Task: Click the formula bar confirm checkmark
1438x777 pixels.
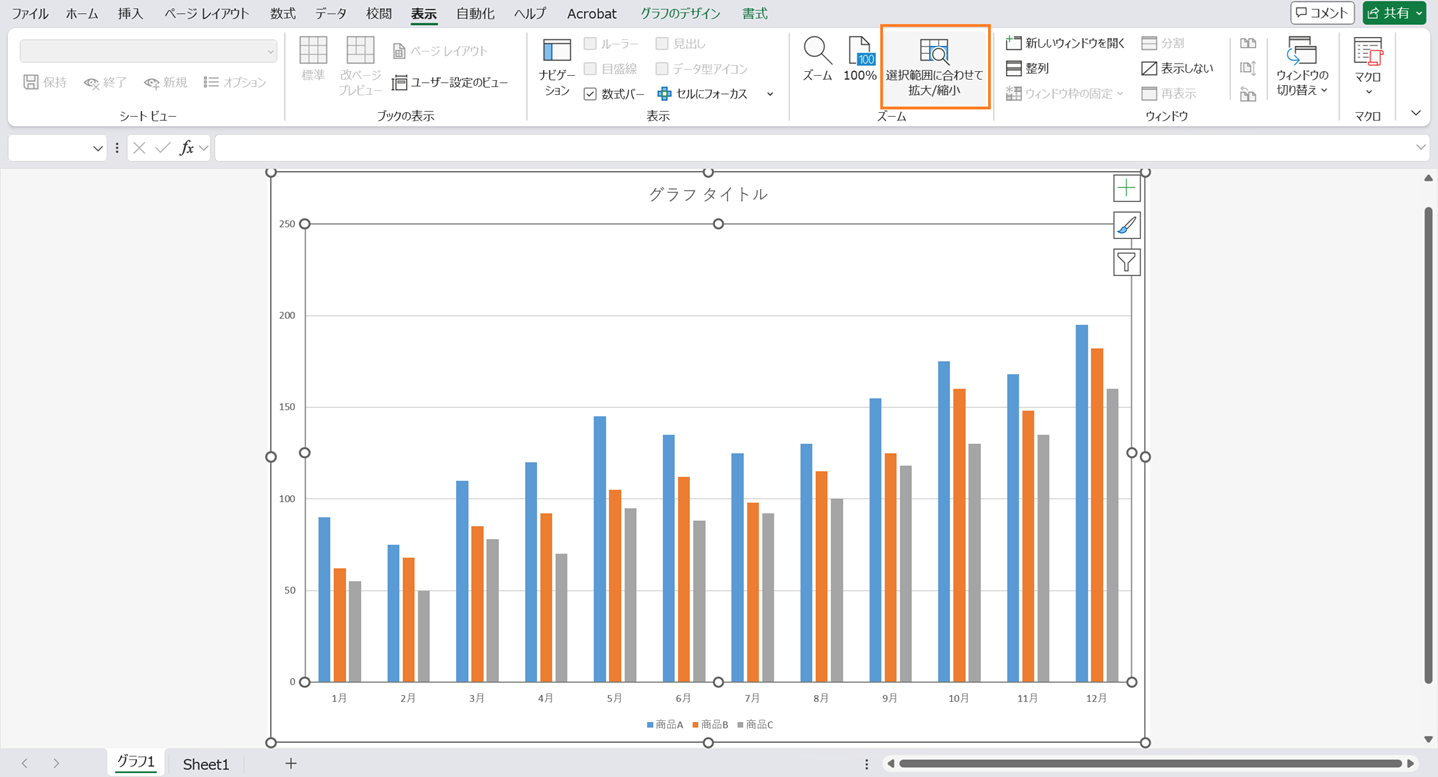Action: tap(162, 148)
